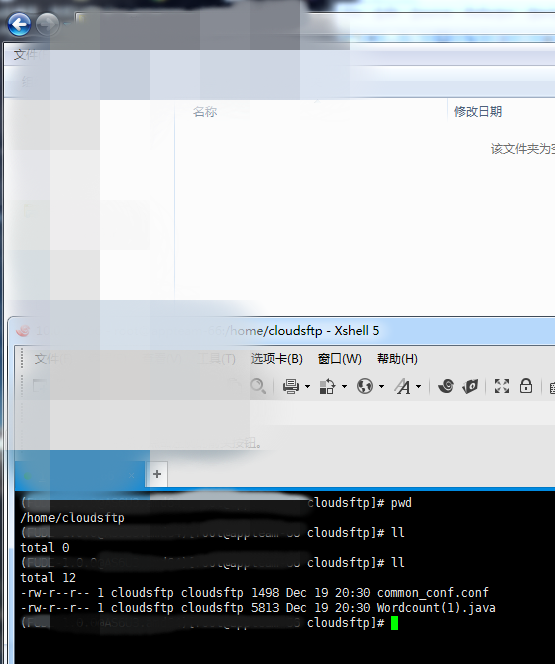
Task: Click the printer icon in Xshell toolbar
Action: click(291, 386)
